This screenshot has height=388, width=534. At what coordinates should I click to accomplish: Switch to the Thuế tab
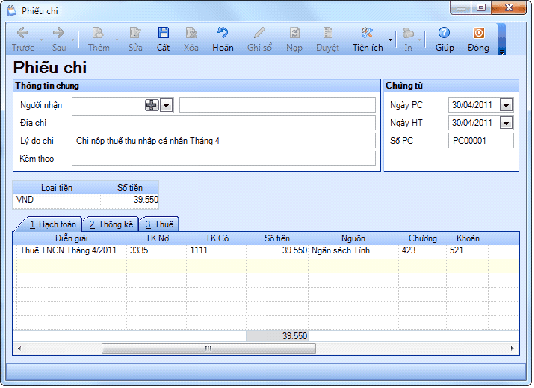click(x=160, y=224)
